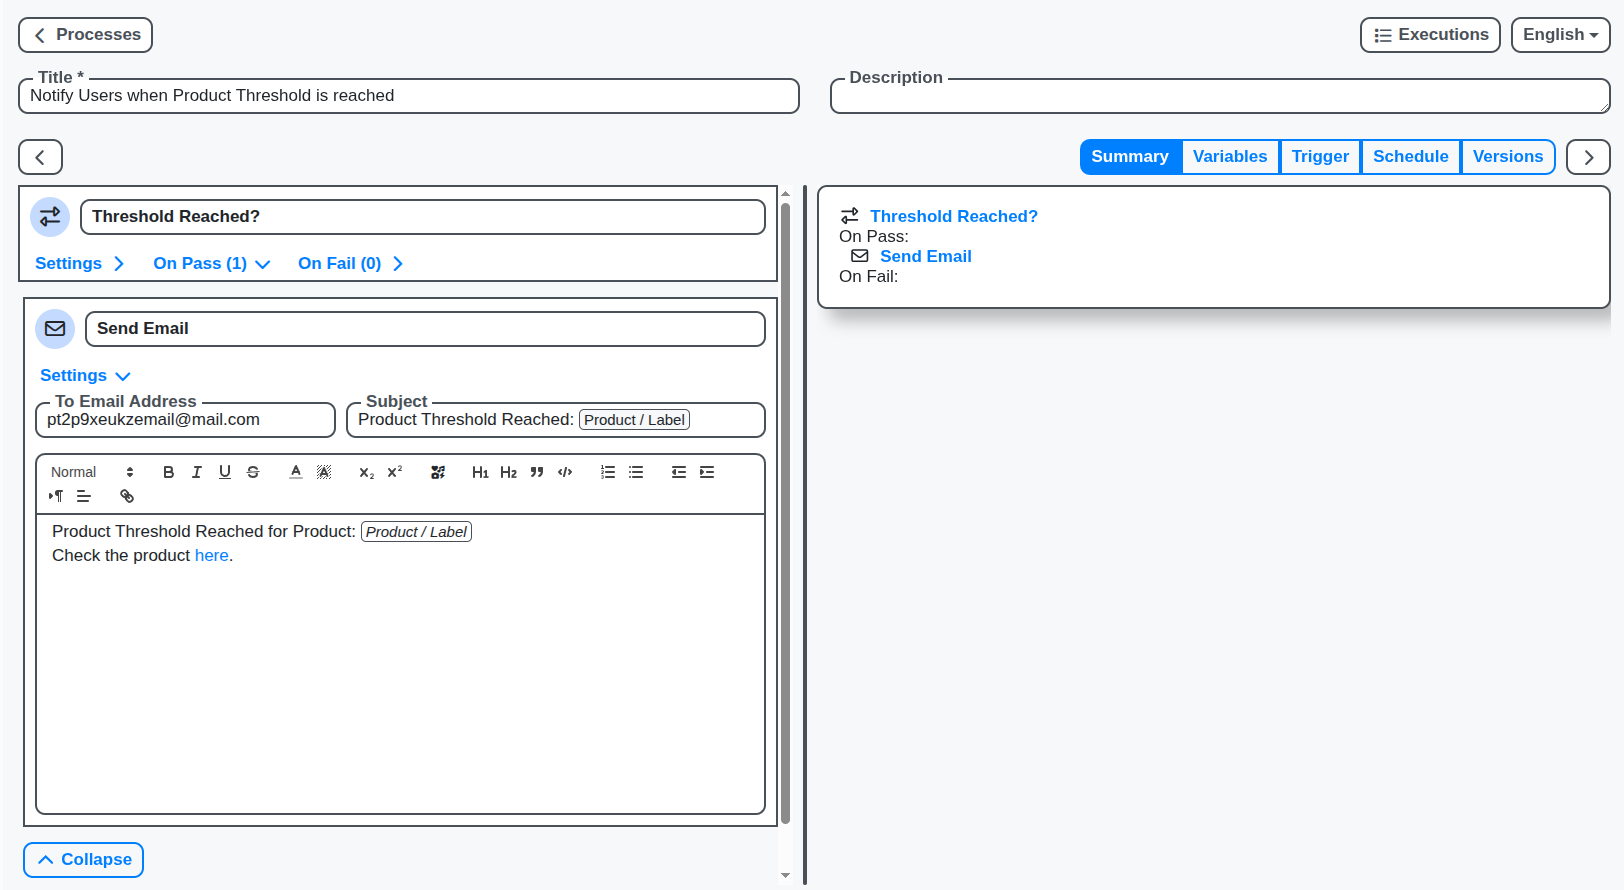
Task: Switch to the Trigger tab
Action: point(1320,157)
